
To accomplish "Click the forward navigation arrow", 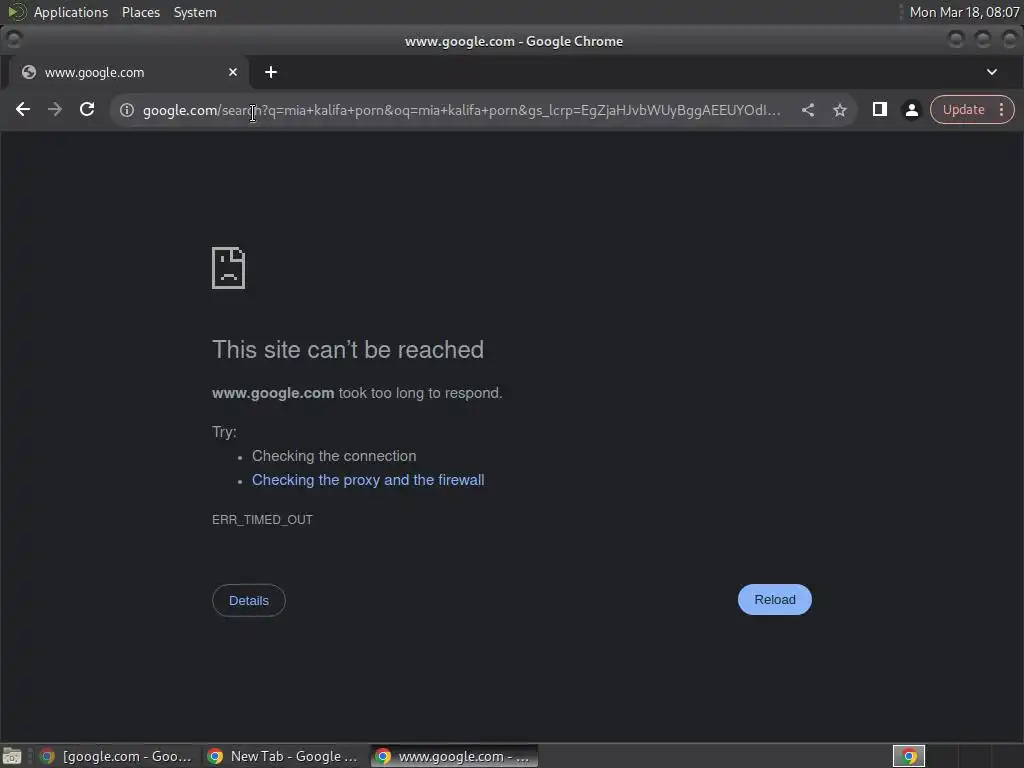I will point(55,110).
